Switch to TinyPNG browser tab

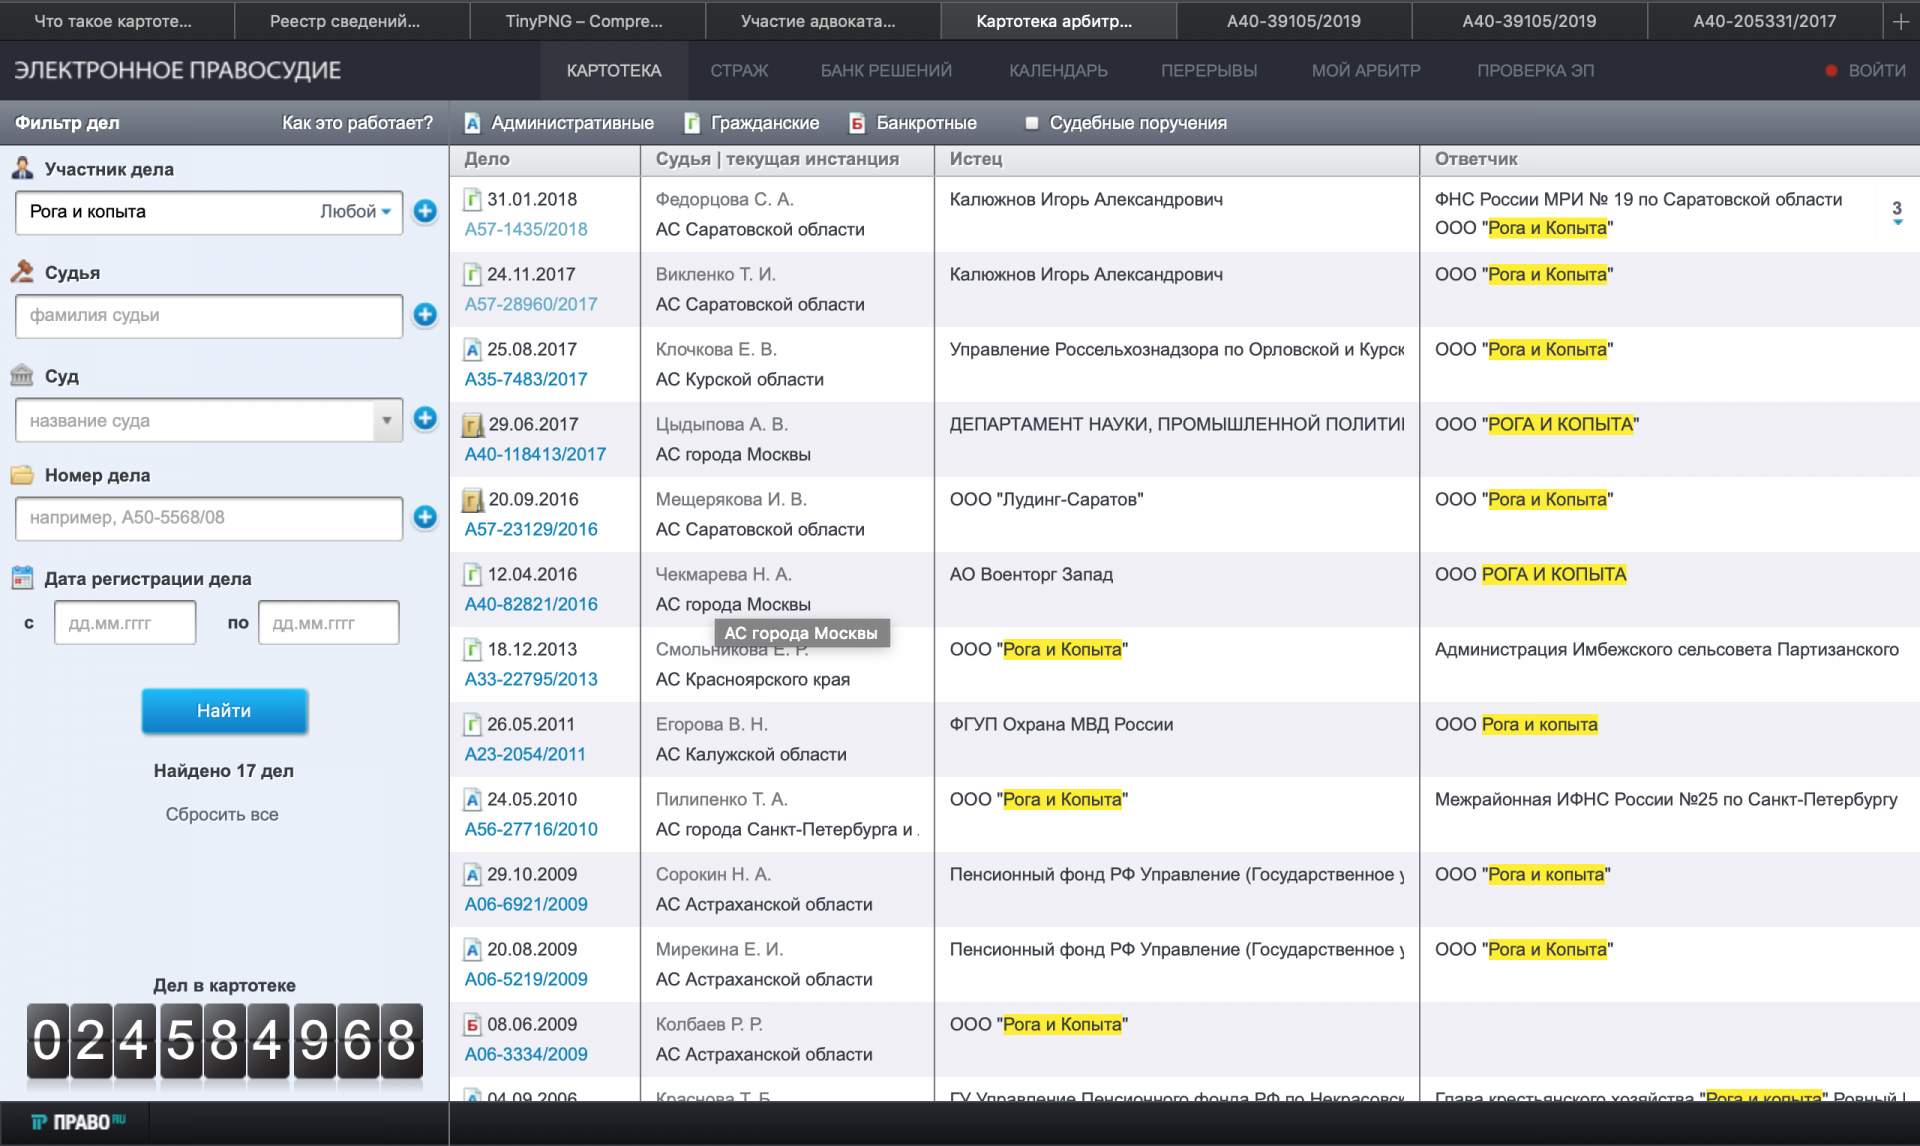584,21
